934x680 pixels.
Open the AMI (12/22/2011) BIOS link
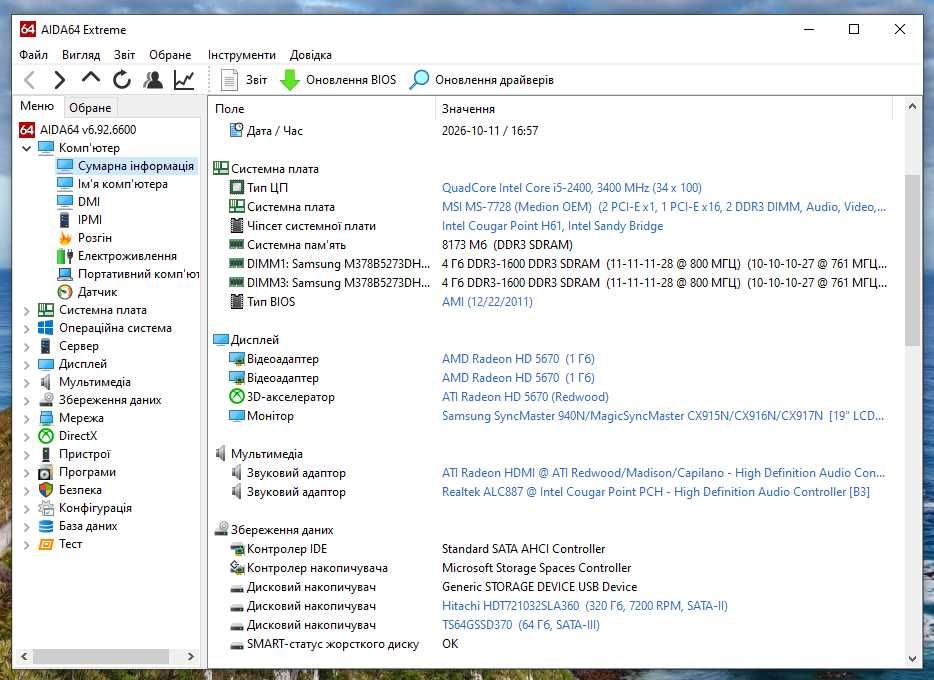pos(487,302)
